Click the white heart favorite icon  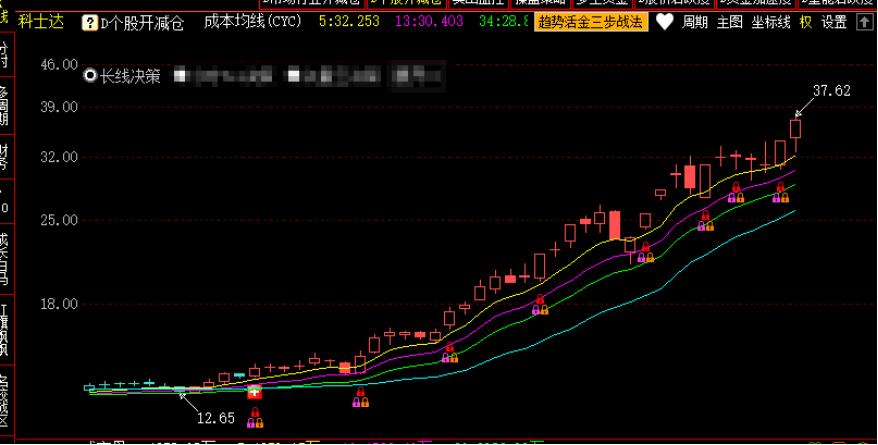[665, 22]
